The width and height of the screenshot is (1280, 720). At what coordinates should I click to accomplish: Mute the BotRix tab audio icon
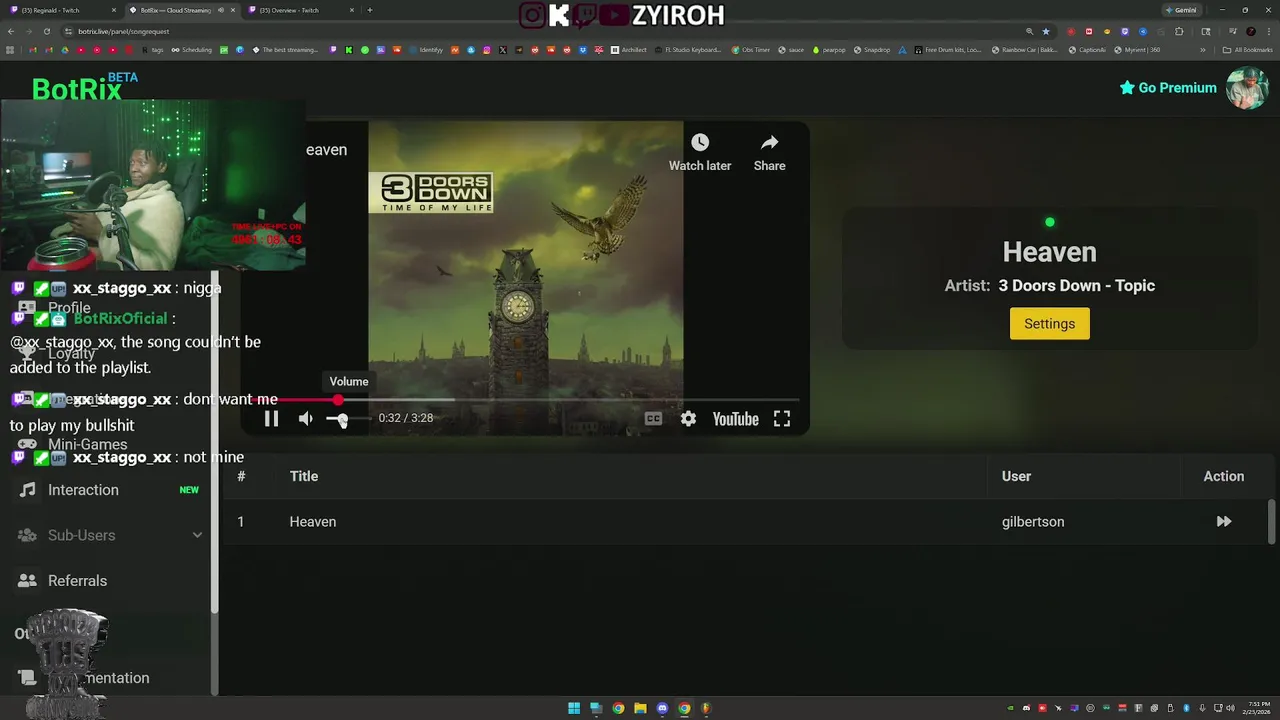220,10
